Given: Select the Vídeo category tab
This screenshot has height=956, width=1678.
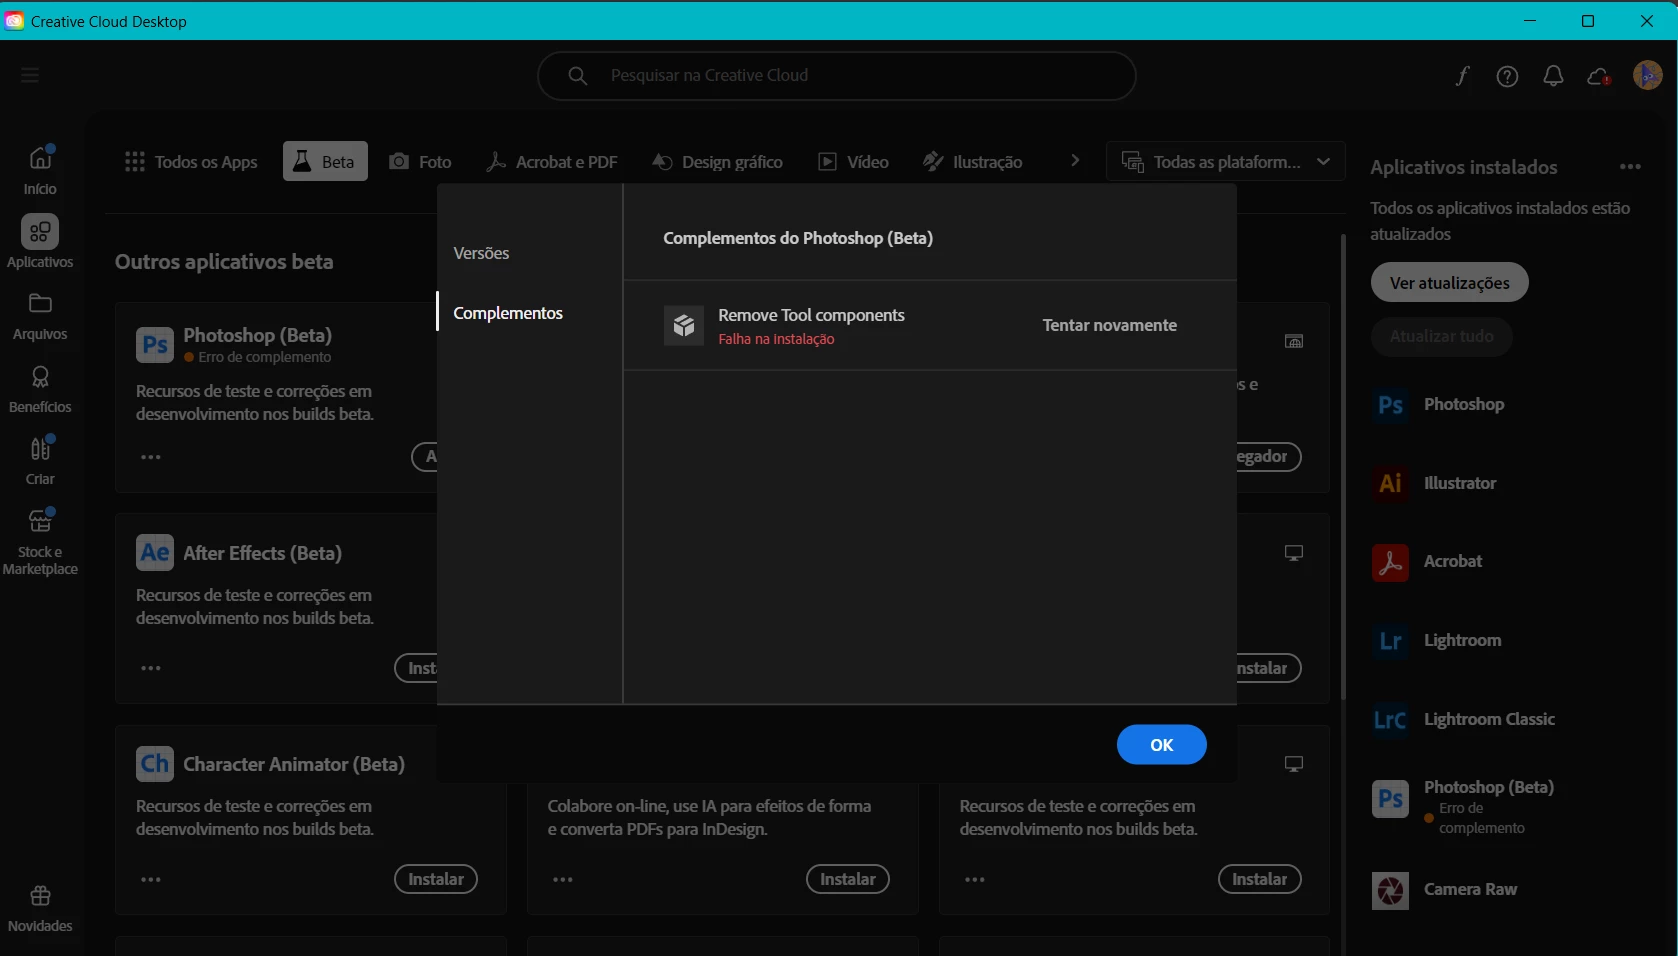Looking at the screenshot, I should [x=853, y=161].
